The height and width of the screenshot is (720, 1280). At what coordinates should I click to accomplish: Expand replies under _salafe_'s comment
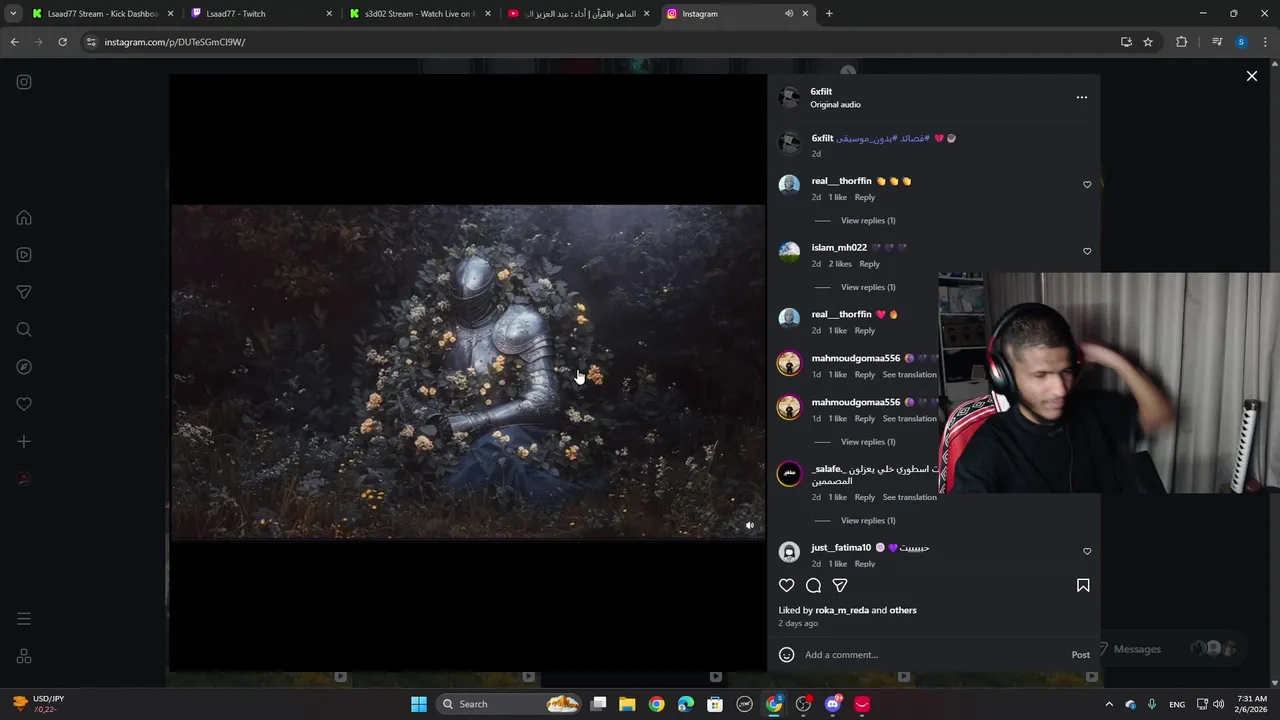[x=868, y=520]
